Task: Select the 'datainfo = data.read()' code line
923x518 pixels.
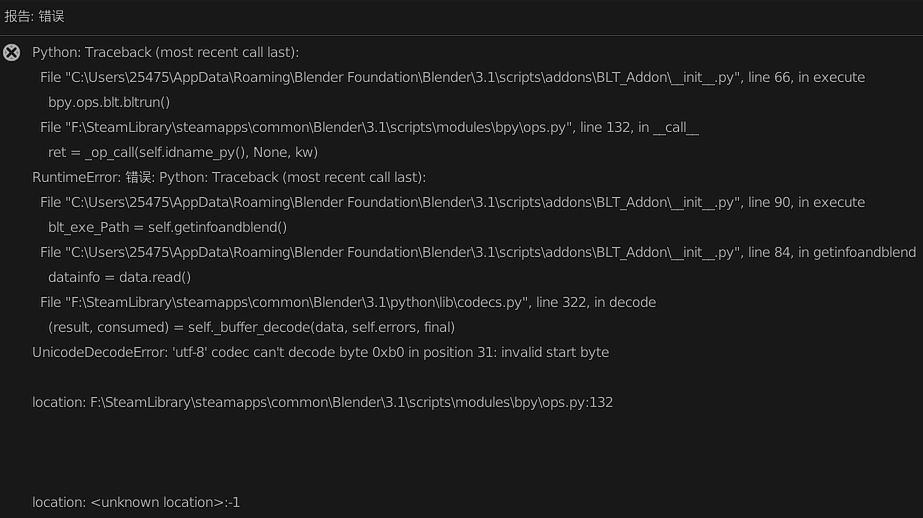Action: click(x=119, y=278)
